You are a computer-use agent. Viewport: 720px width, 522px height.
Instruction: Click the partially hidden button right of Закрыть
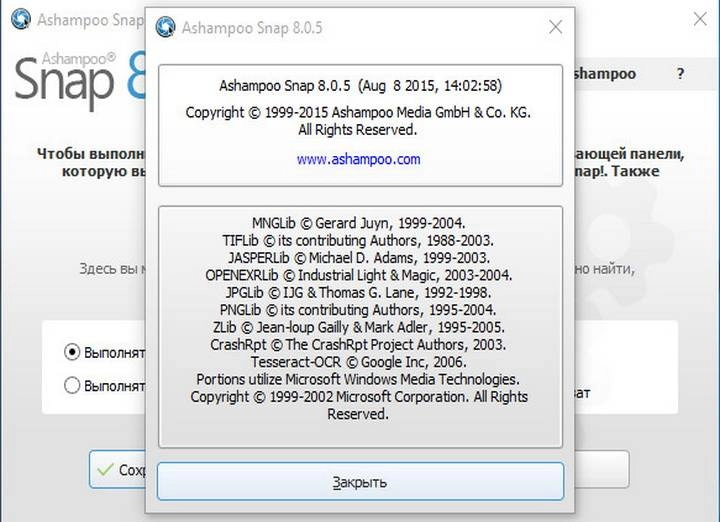pos(602,469)
